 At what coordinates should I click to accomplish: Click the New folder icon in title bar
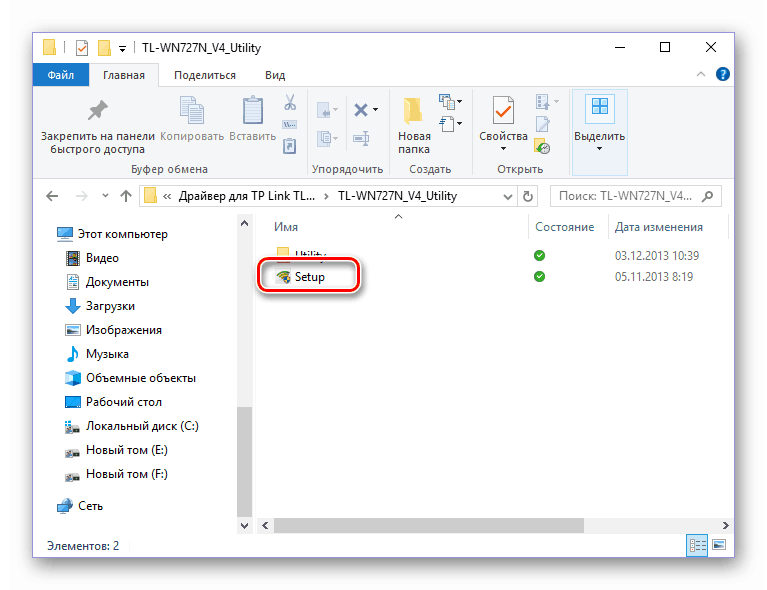pyautogui.click(x=104, y=48)
